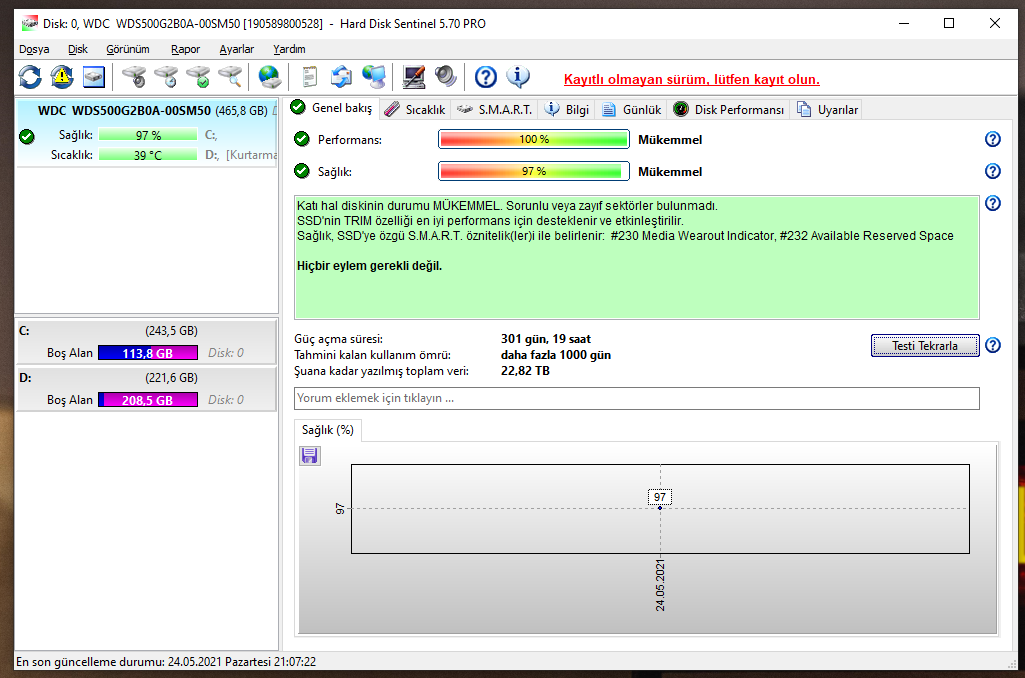Screen dimensions: 1025x678
Task: Click the left panel temperature 39 °C bar
Action: click(148, 156)
